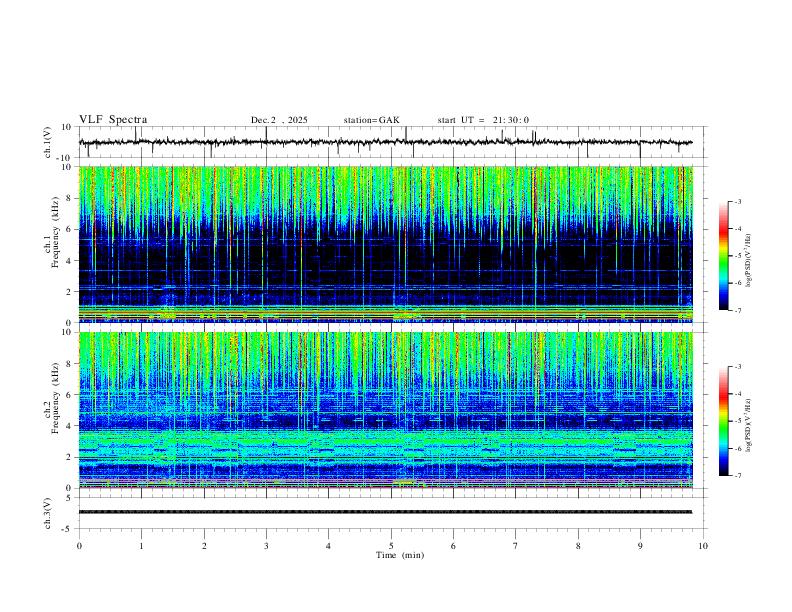Select the date text "Dec. 2 , 2025"

[279, 120]
